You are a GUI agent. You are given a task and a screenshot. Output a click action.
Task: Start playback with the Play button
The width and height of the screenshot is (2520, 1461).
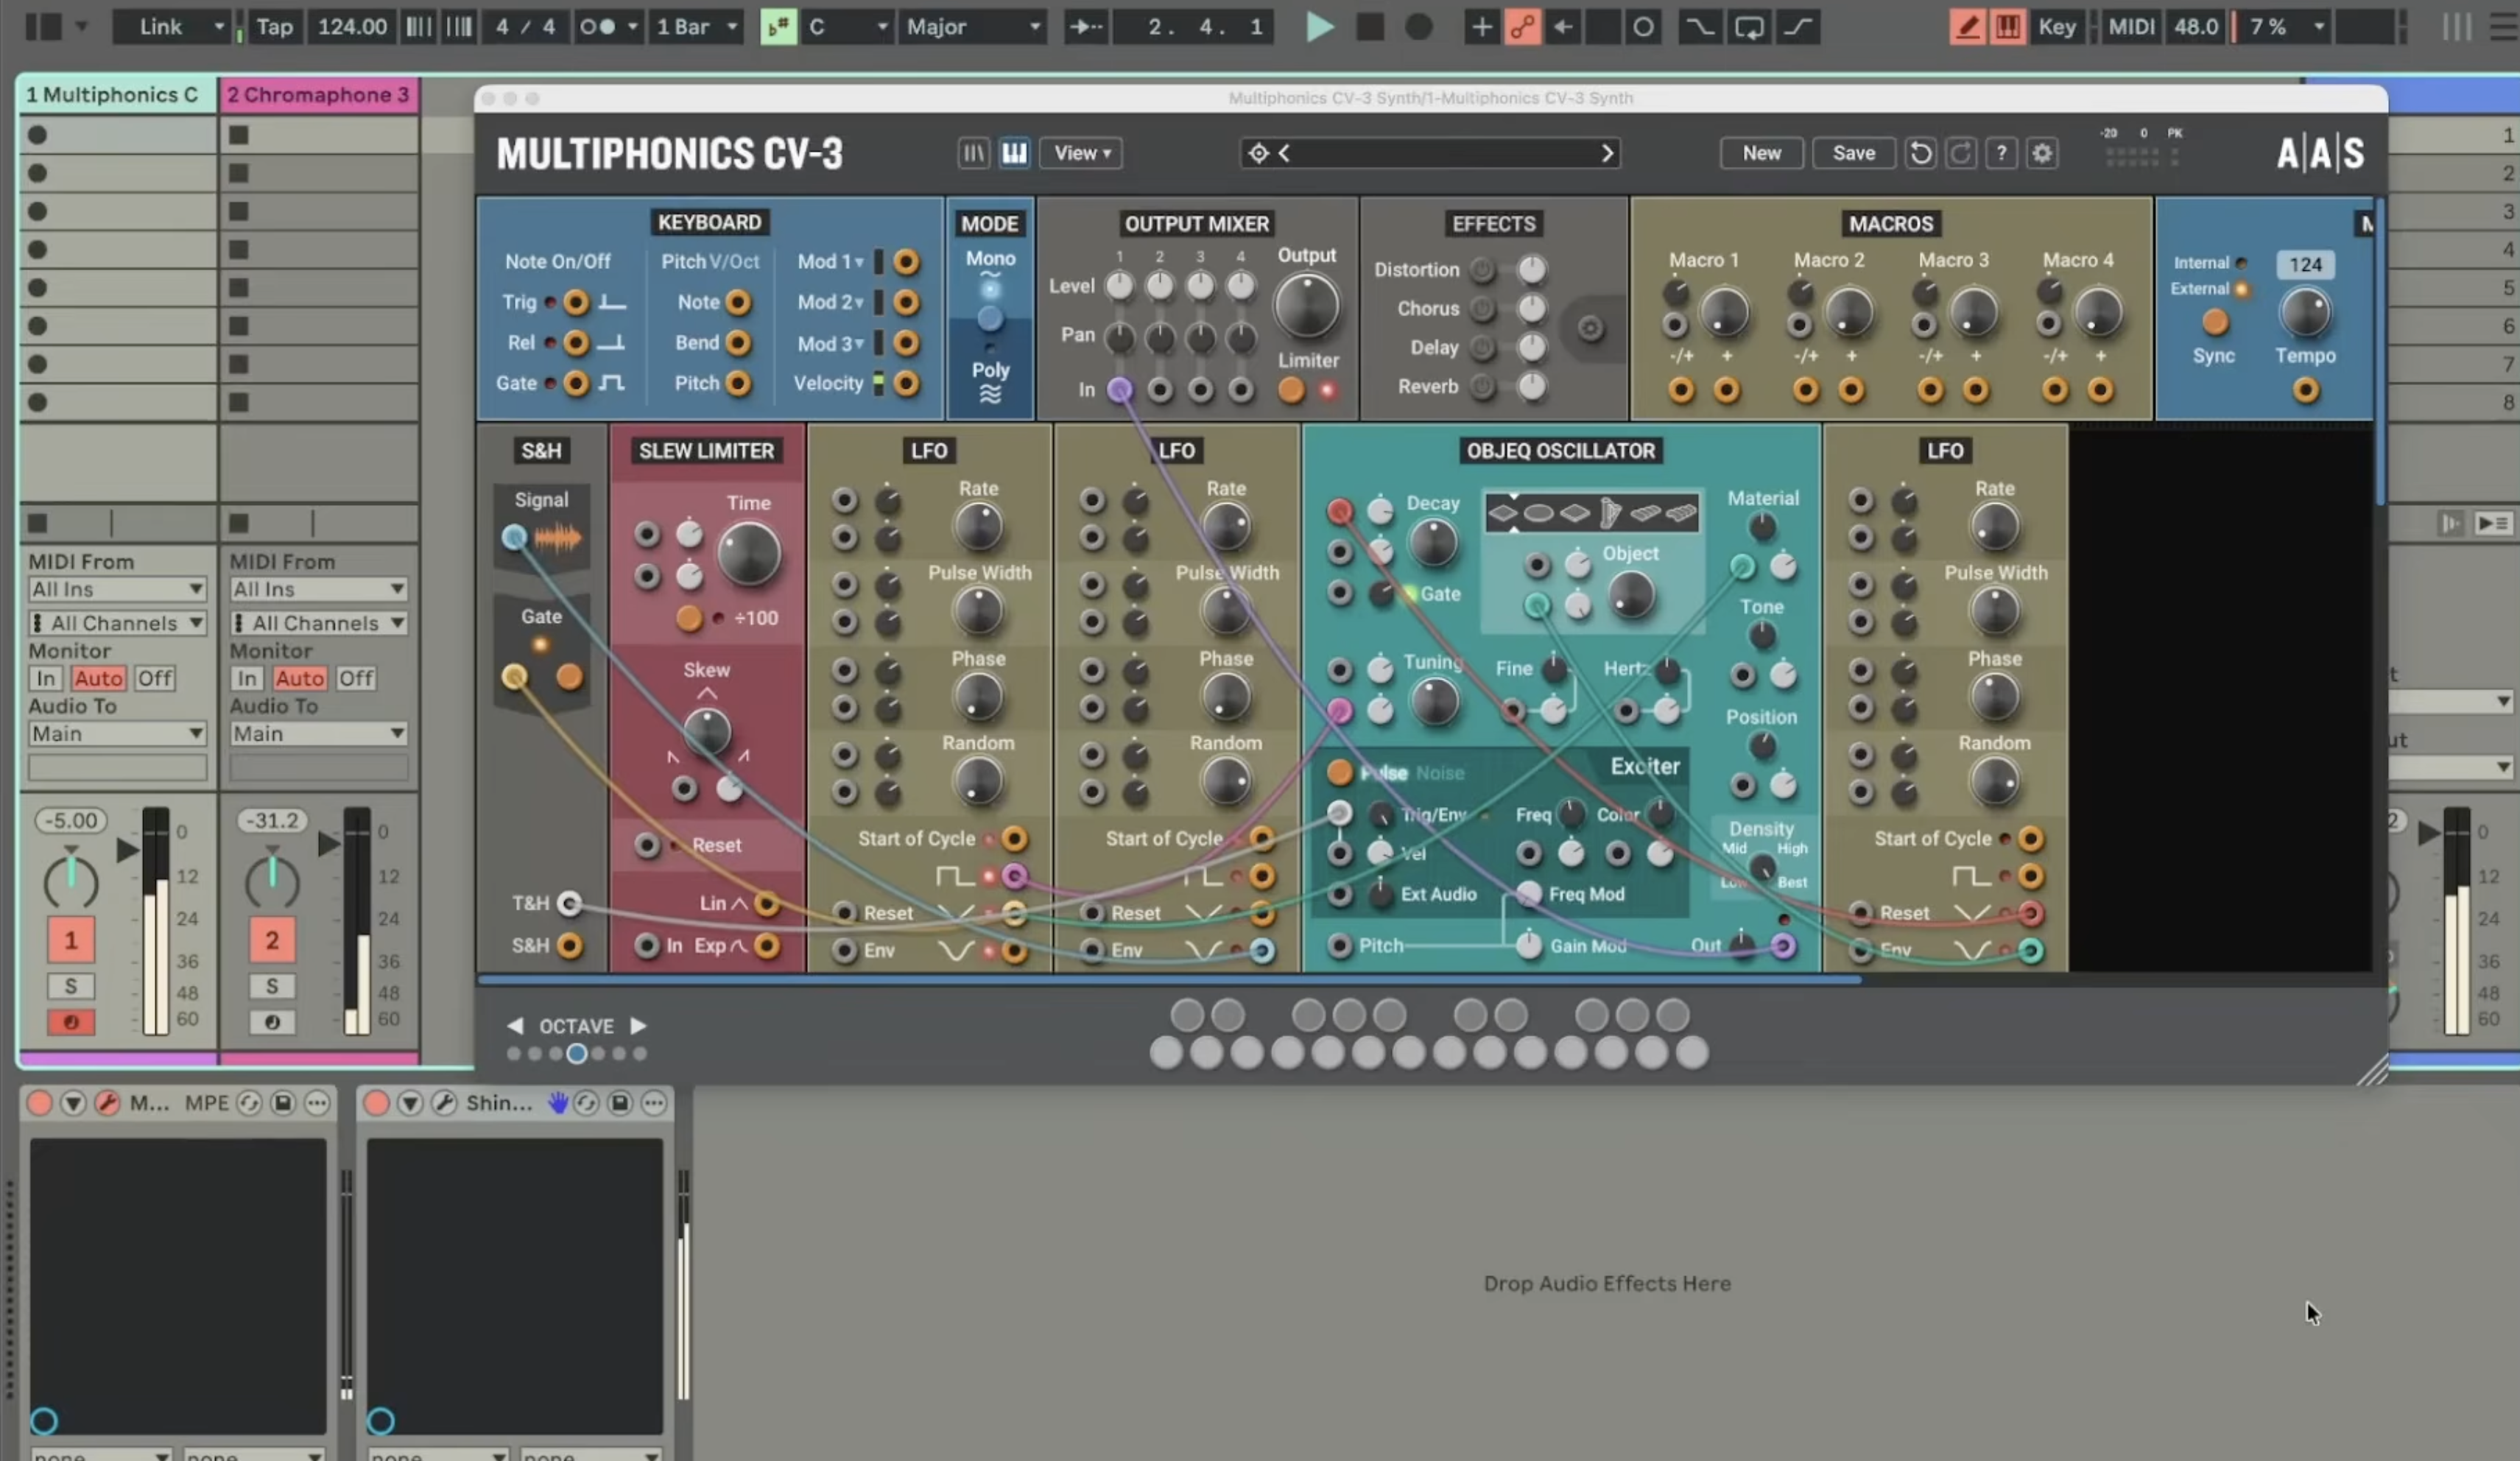click(x=1319, y=27)
